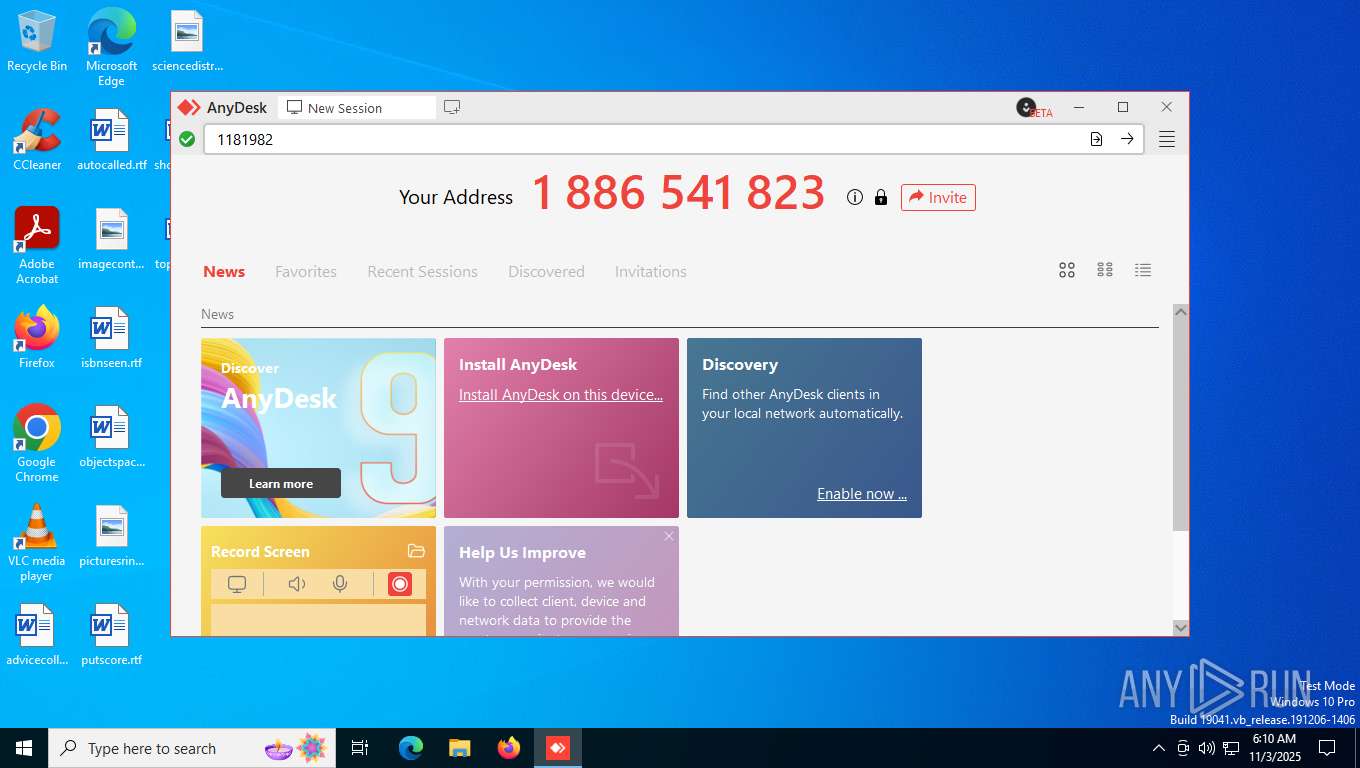Screen dimensions: 1360x768
Task: Click Install AnyDesk on this device link
Action: [561, 394]
